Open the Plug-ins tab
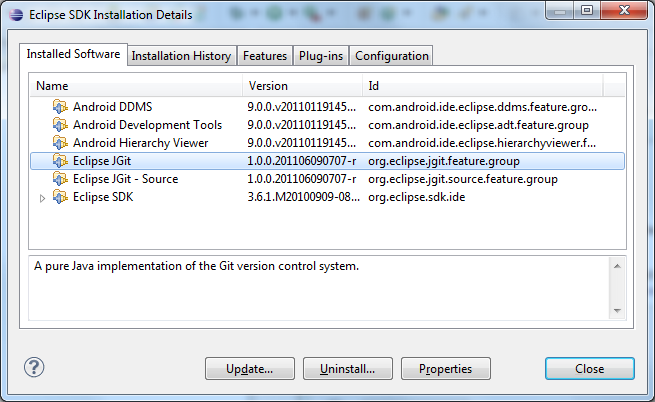Screen dimensions: 655x402 click(x=321, y=56)
